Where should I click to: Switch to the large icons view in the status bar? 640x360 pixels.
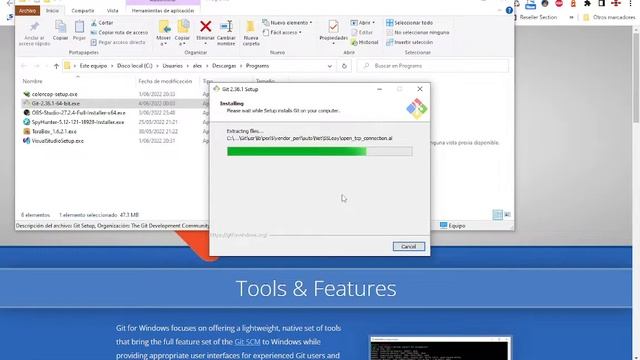[x=507, y=214]
